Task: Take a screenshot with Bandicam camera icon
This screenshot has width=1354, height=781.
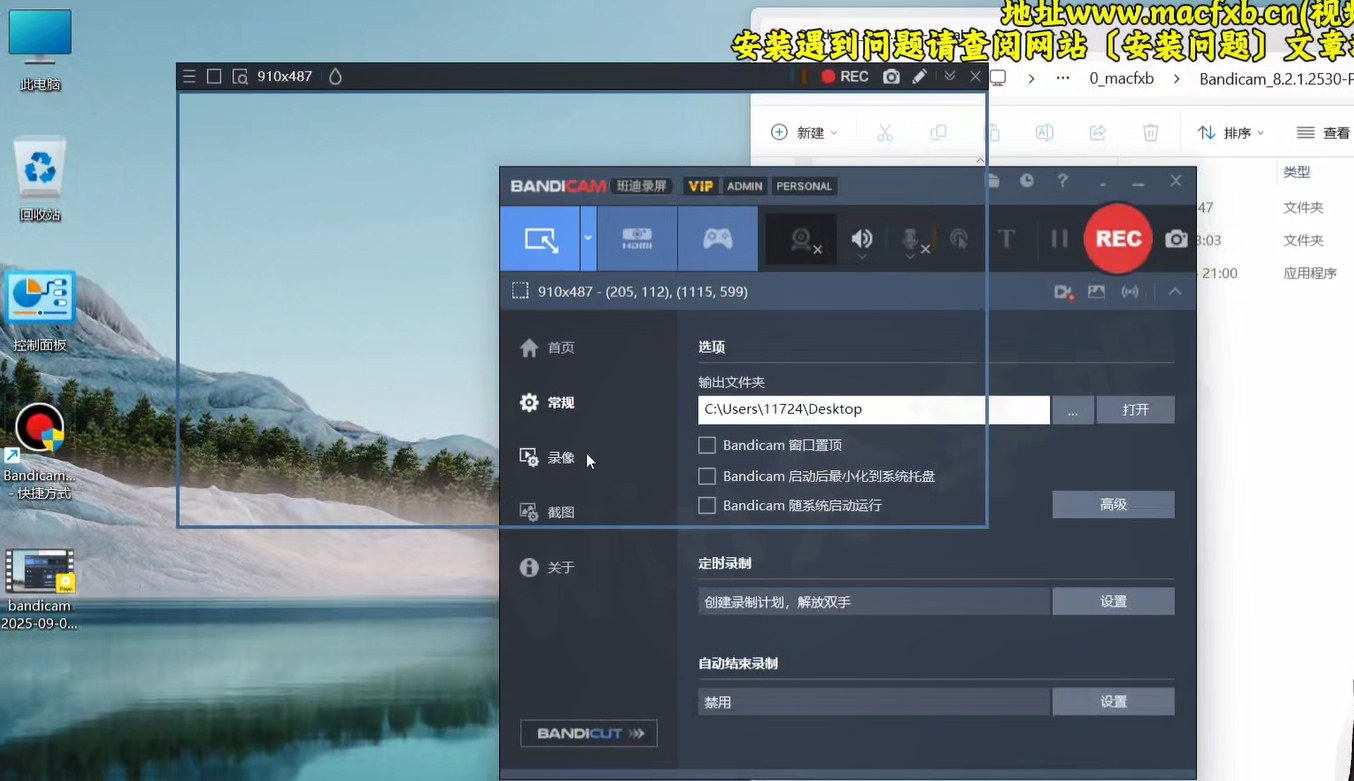Action: click(x=1176, y=239)
